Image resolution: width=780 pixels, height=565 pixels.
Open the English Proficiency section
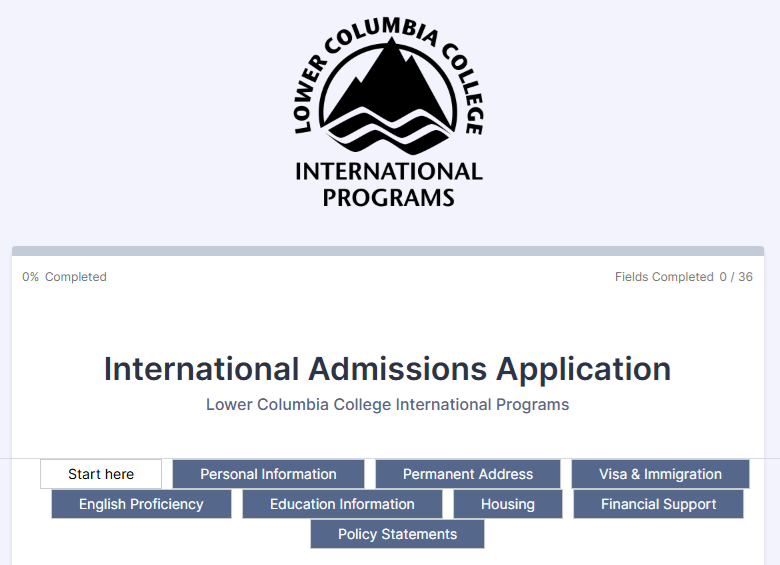(x=141, y=504)
